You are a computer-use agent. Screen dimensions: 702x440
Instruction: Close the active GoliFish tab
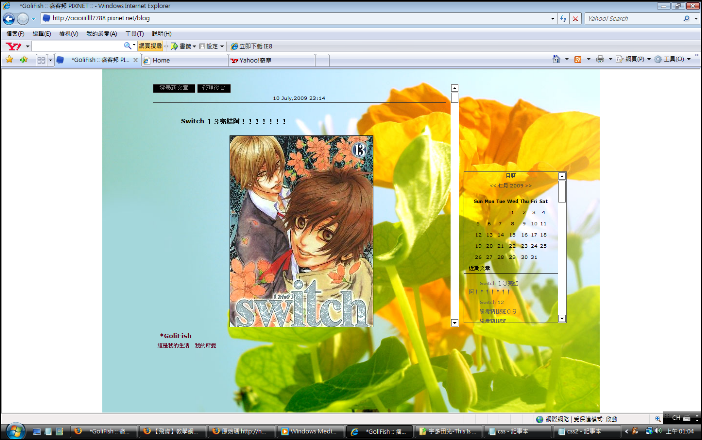click(x=136, y=60)
